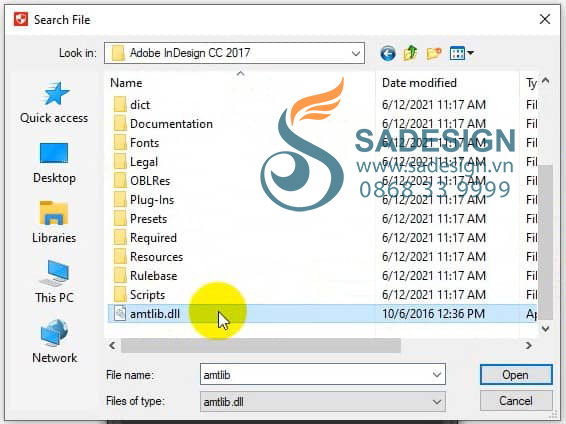
Task: Sort by the Name column header
Action: click(x=126, y=83)
